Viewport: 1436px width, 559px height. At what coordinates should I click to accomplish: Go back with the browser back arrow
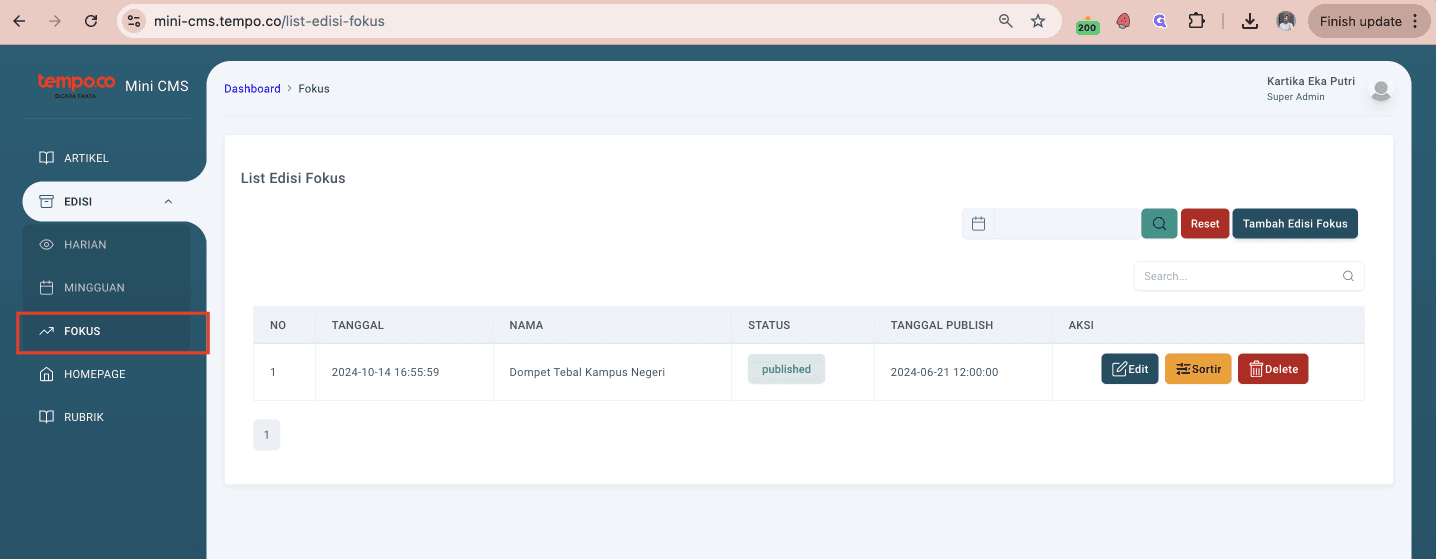pos(19,21)
